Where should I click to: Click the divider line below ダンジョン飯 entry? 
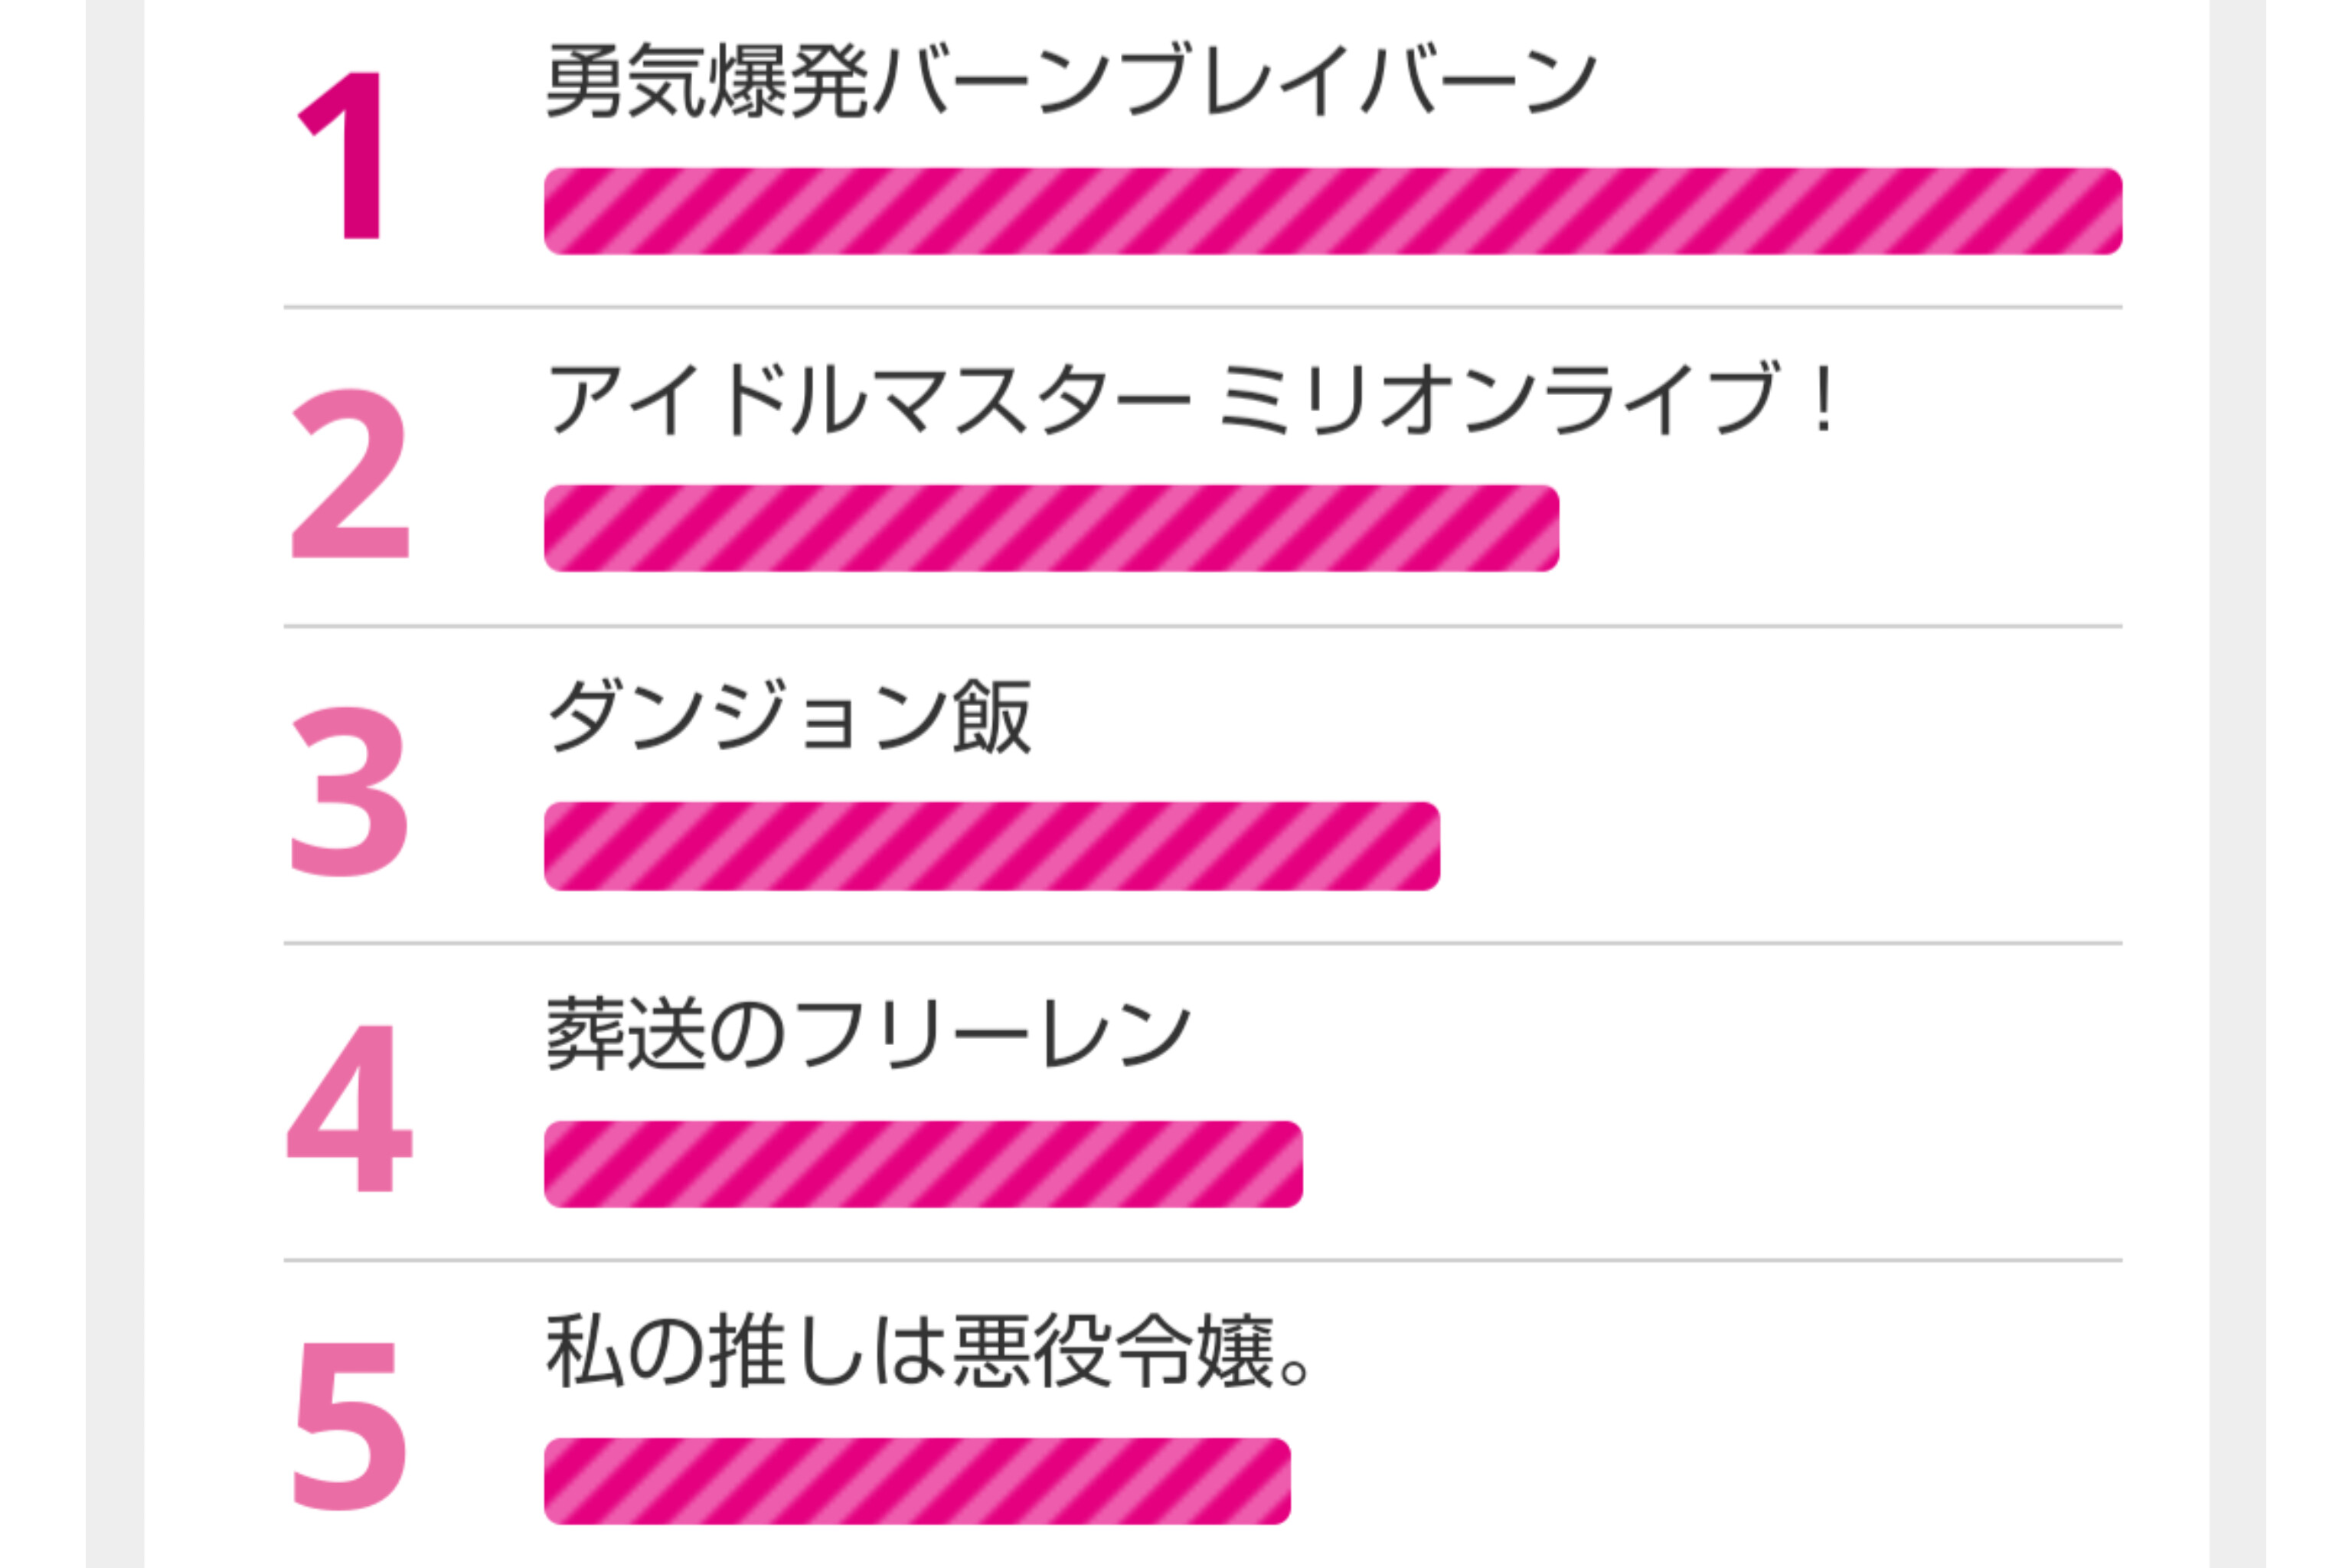(x=1203, y=943)
